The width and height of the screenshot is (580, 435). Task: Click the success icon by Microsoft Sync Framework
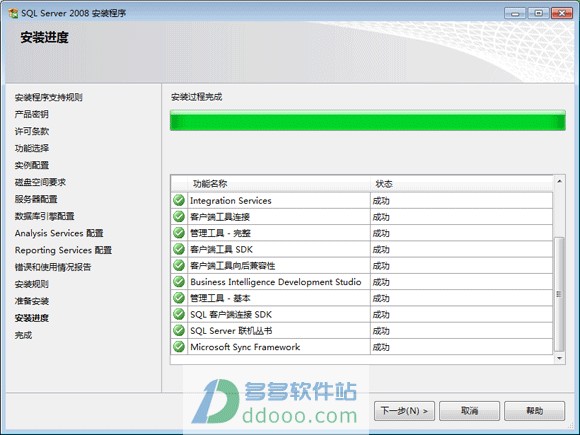pyautogui.click(x=179, y=347)
